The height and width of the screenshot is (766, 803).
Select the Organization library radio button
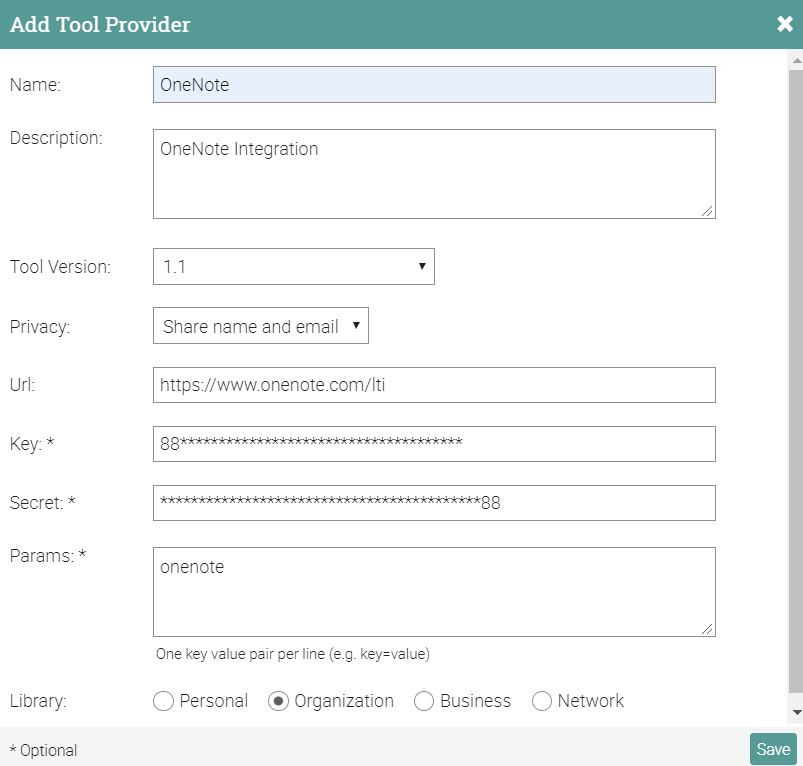pyautogui.click(x=278, y=701)
